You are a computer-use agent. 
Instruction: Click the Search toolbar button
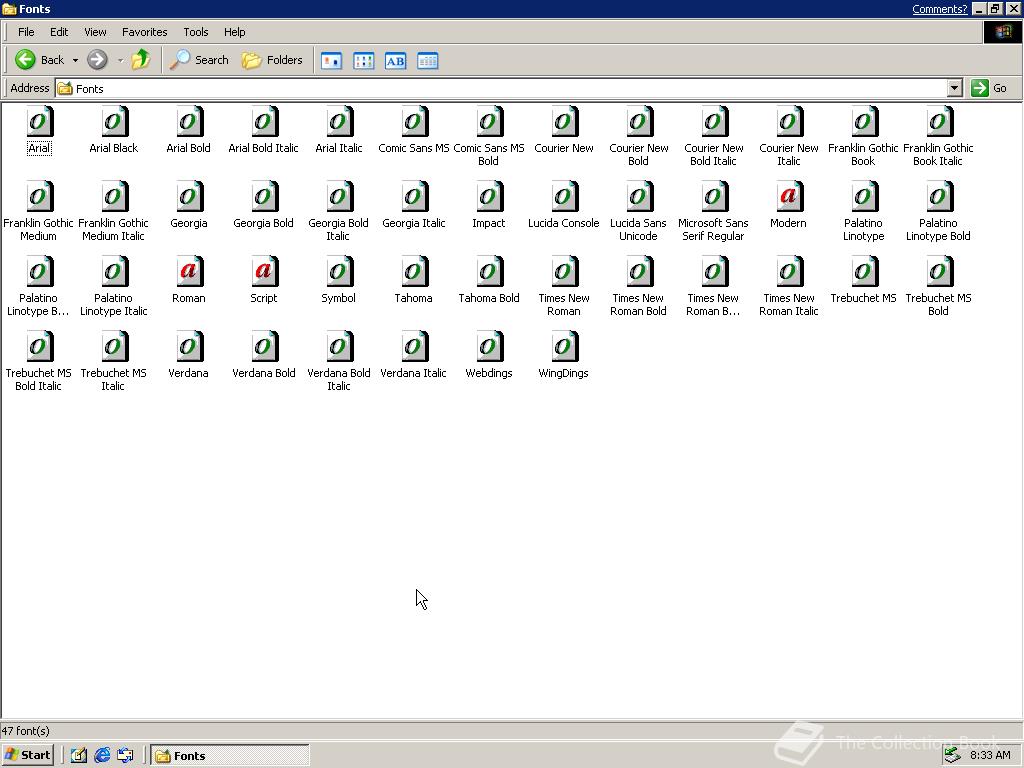tap(199, 60)
